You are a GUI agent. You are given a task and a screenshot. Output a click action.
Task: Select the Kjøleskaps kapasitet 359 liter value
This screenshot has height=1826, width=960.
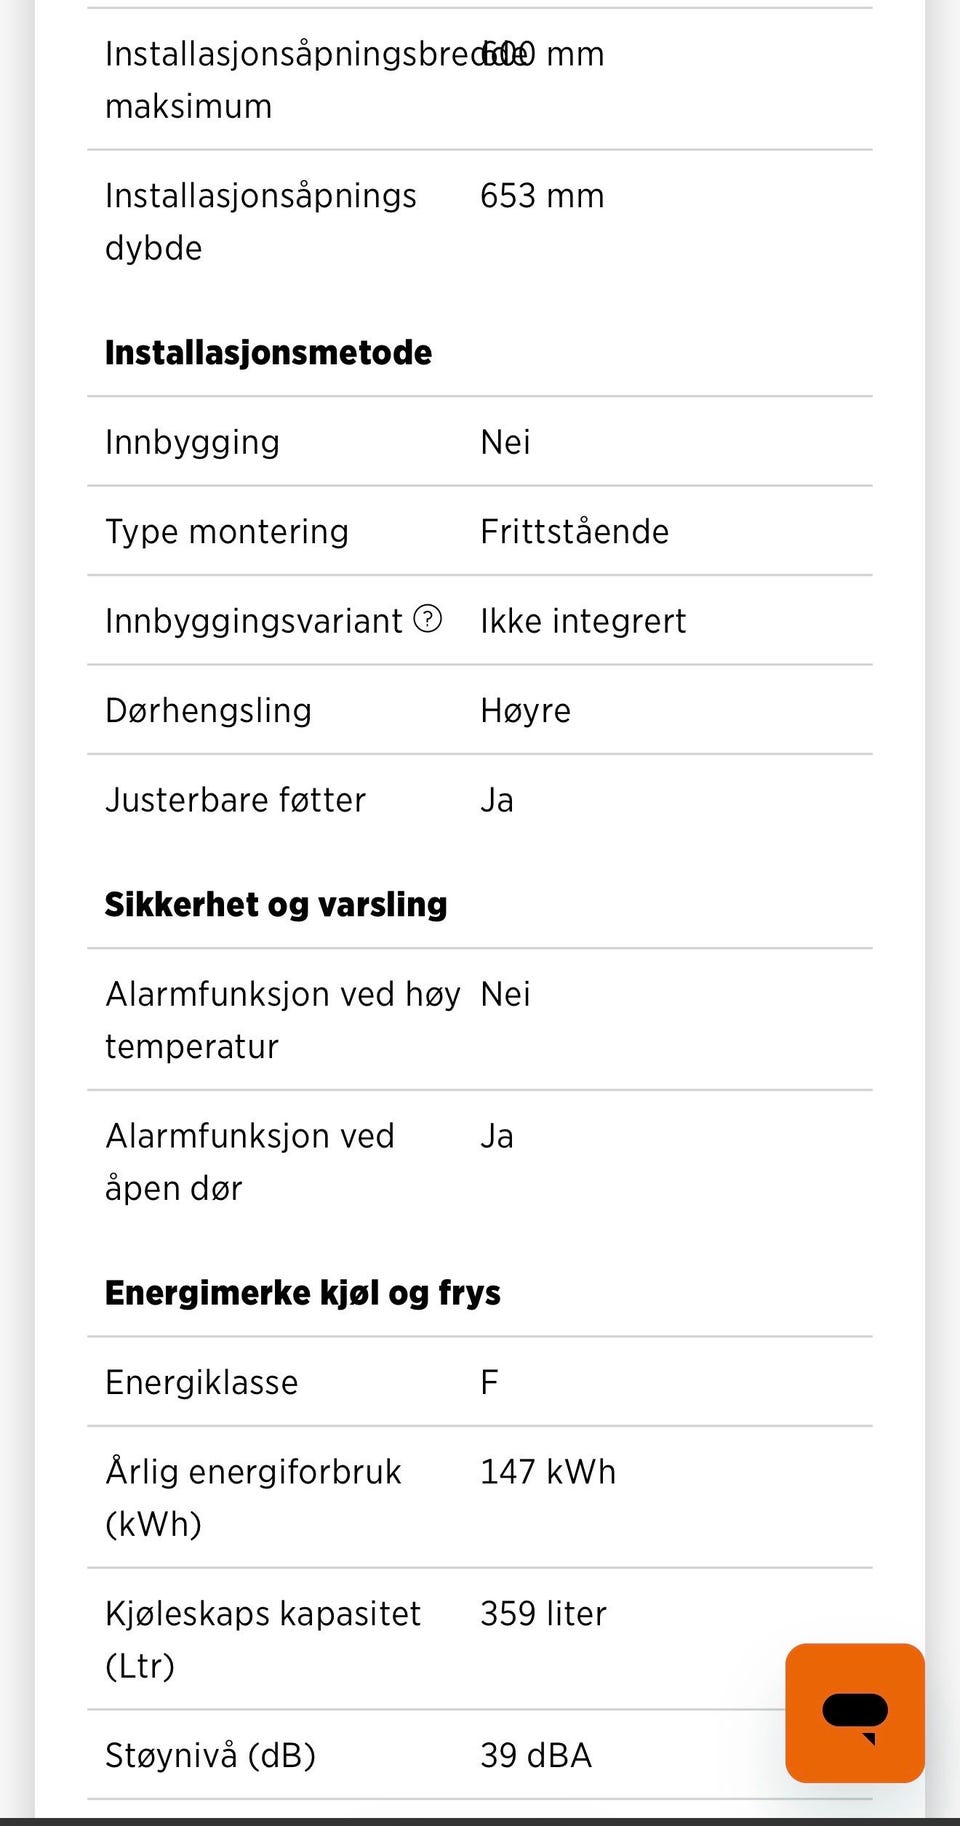coord(543,1614)
